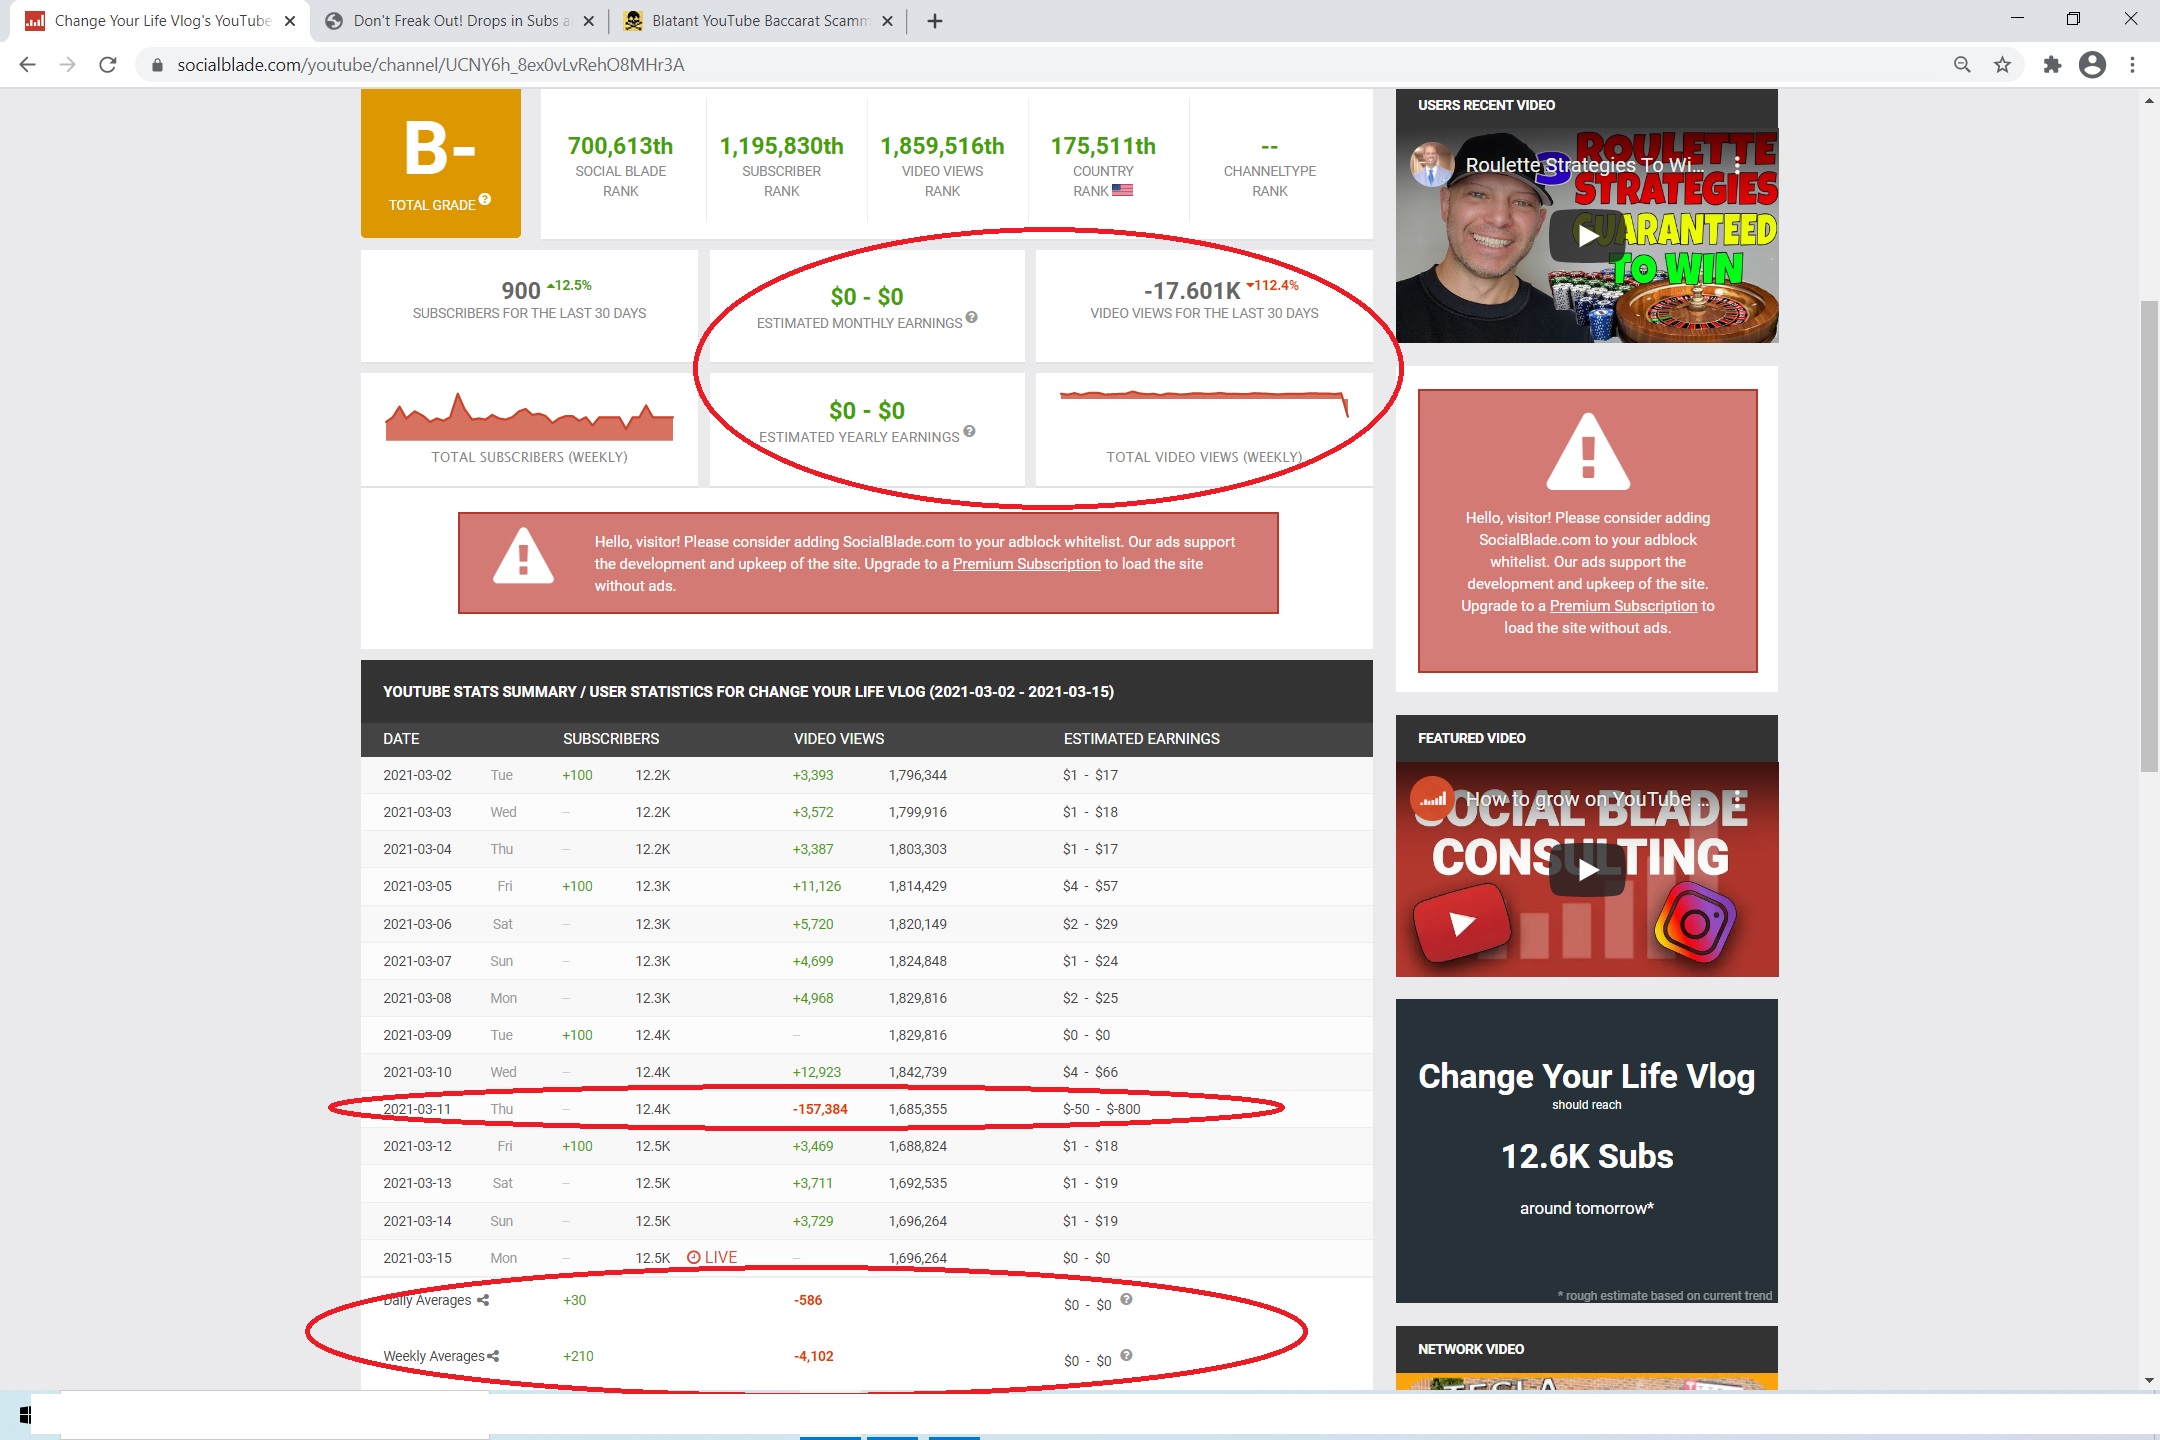2160x1440 pixels.
Task: Click the channel avatar on recent video
Action: tap(1432, 164)
